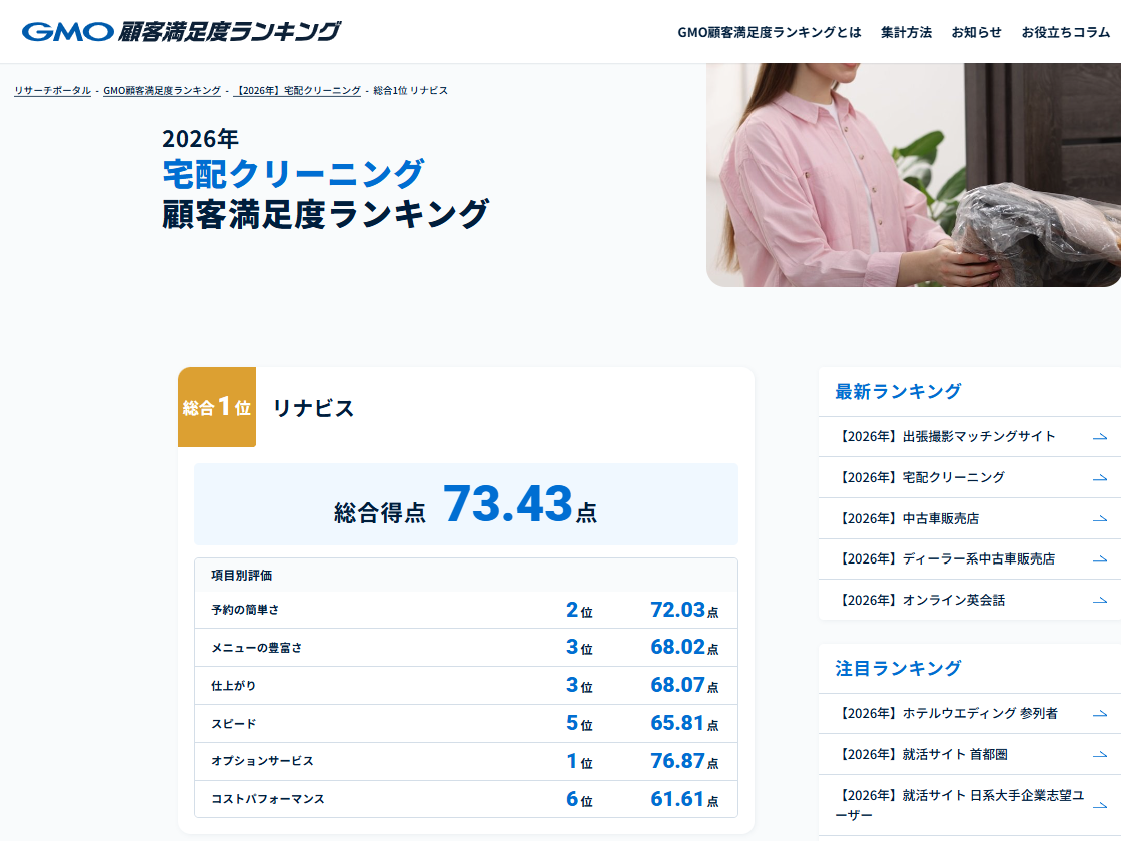The image size is (1121, 841).
Task: Click the arrow icon beside 中古車販売店
Action: [x=1100, y=518]
